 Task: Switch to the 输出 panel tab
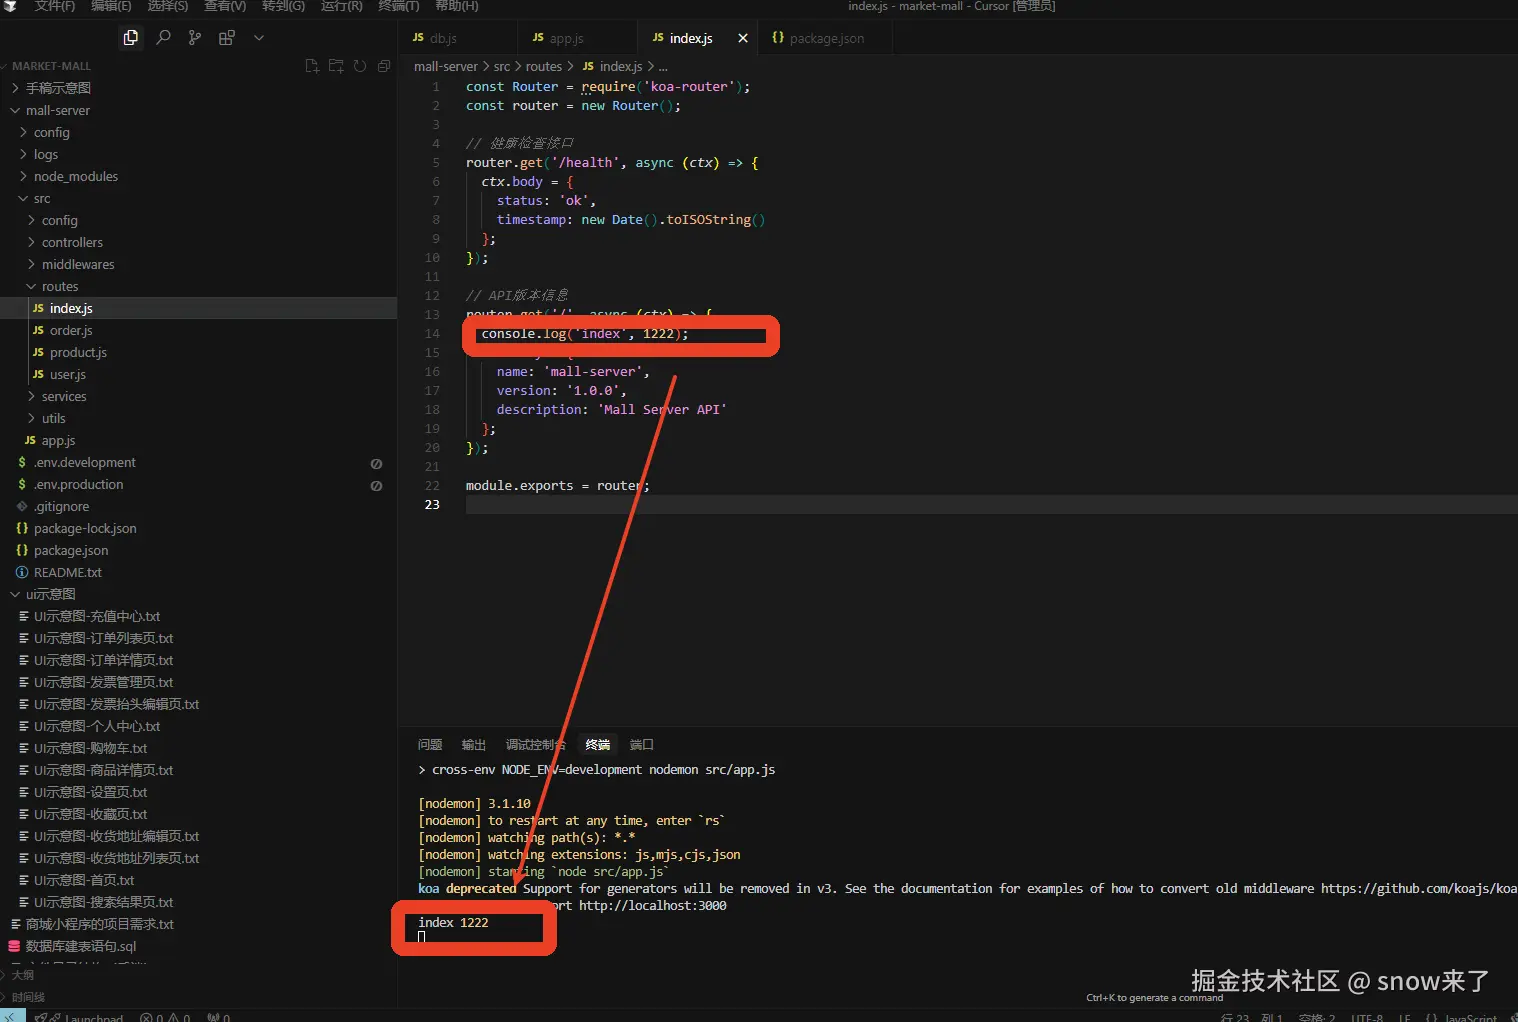point(474,745)
